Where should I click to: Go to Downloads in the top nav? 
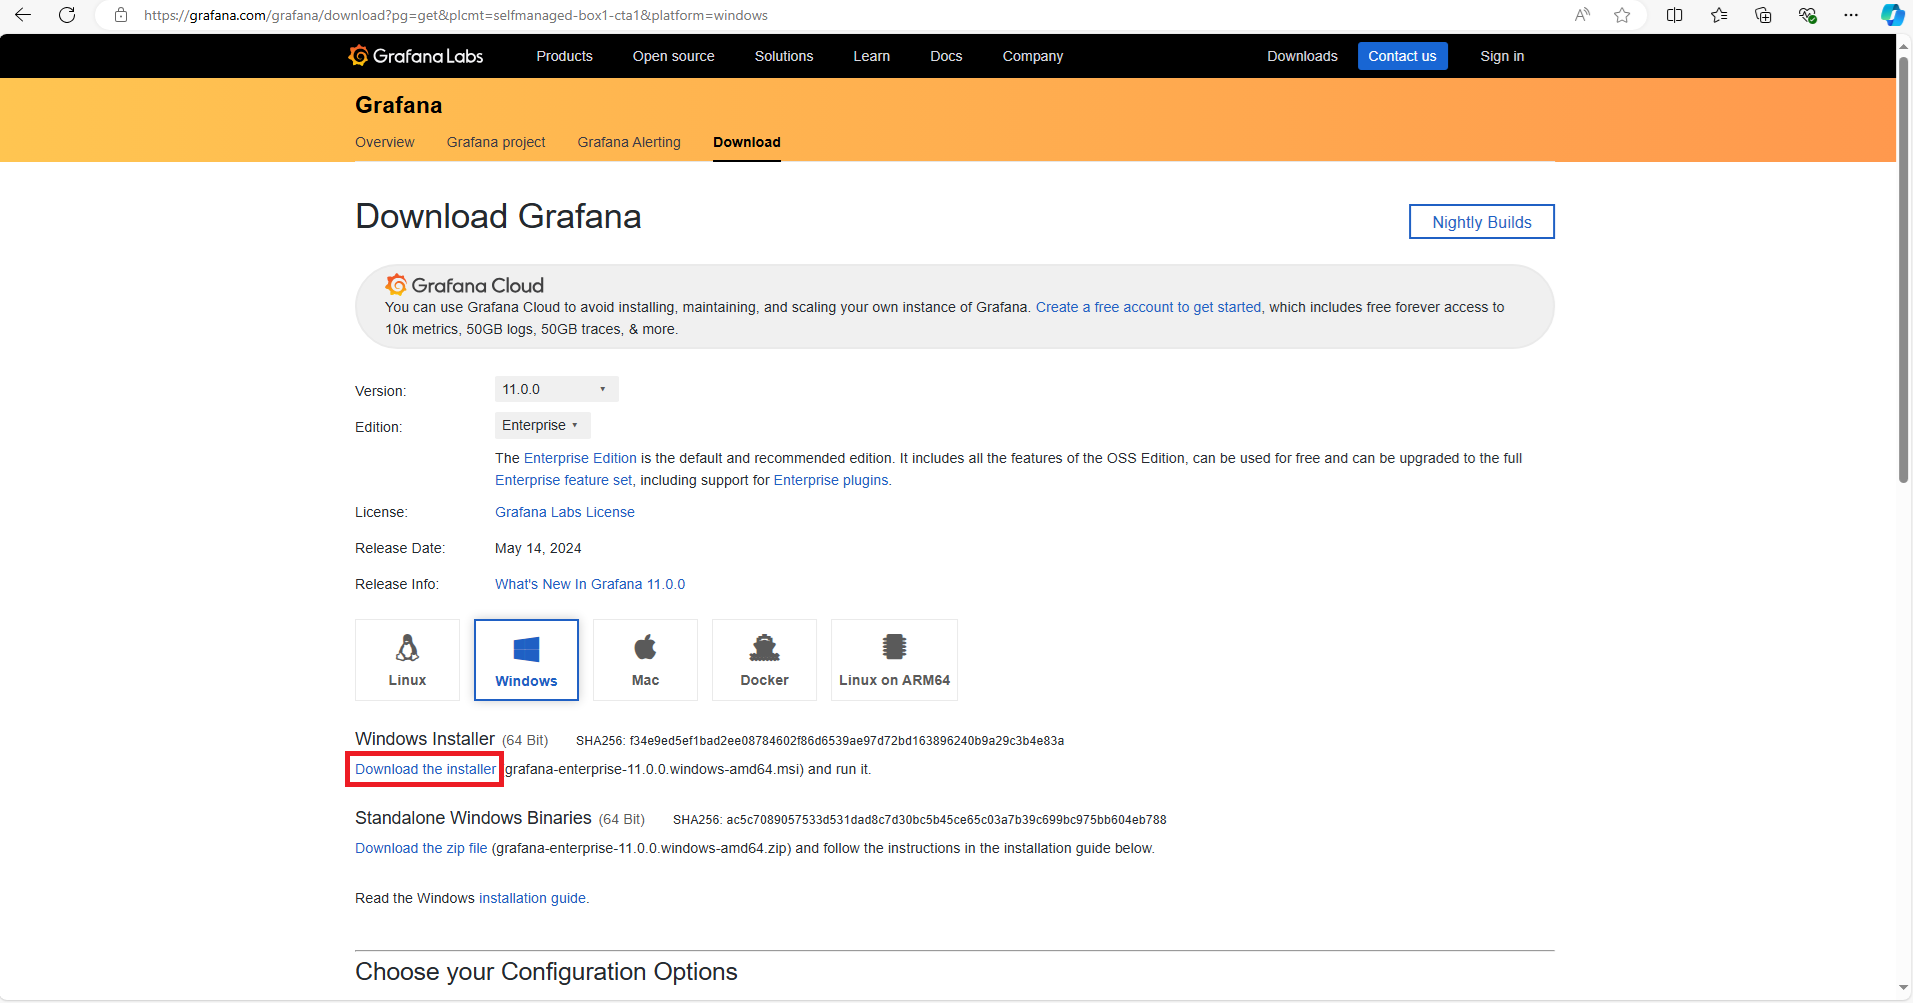(x=1302, y=56)
